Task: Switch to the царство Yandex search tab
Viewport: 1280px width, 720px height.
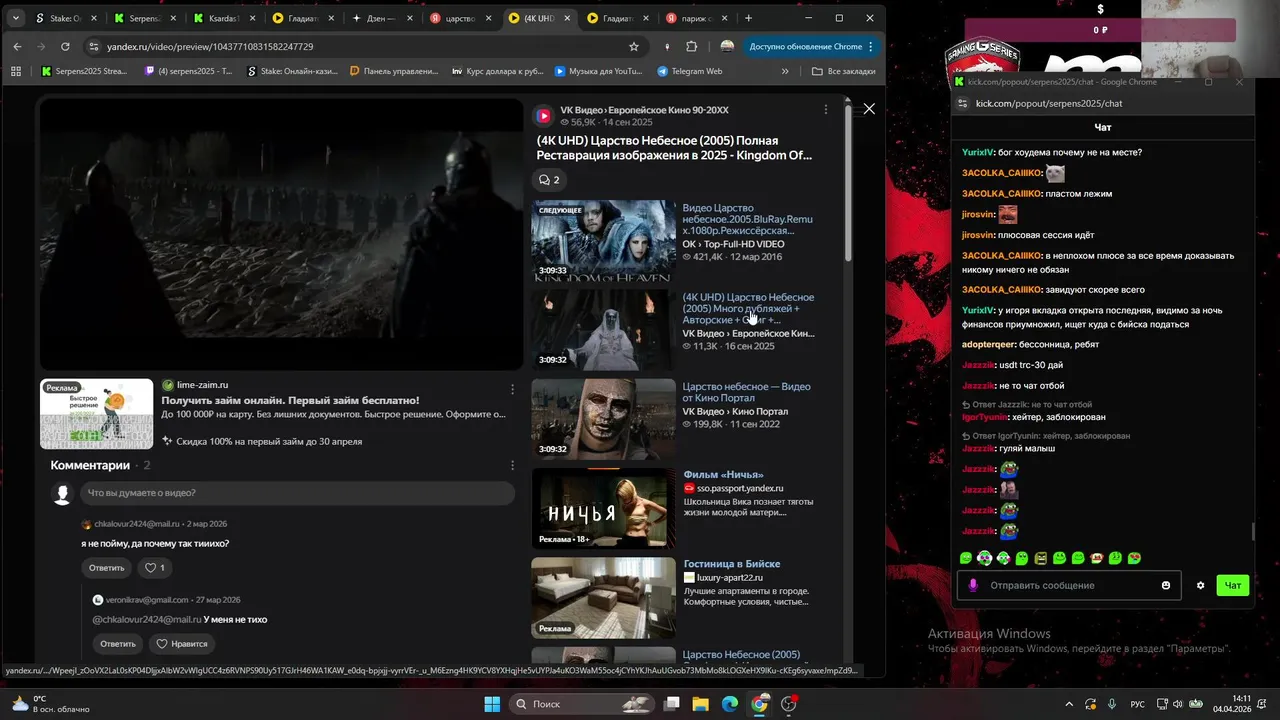Action: 462,18
